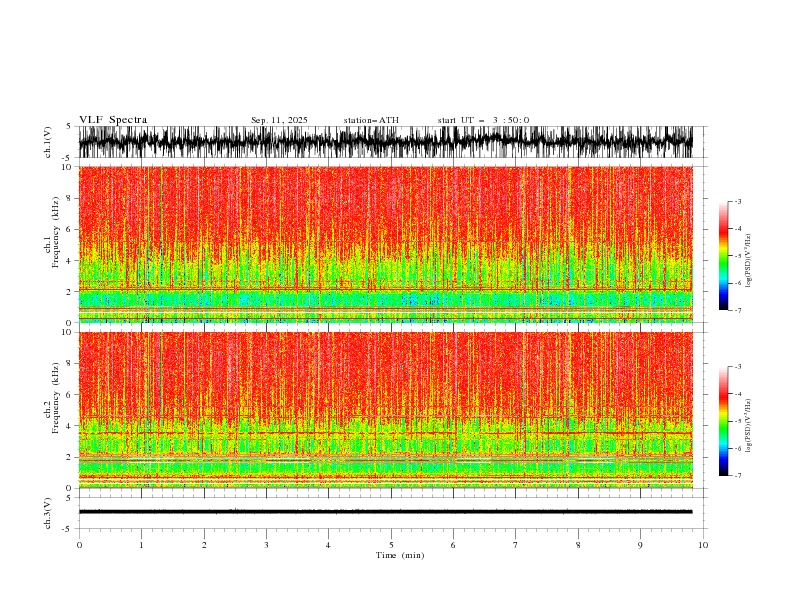Click the time axis tick label '10'
The height and width of the screenshot is (612, 792).
[703, 545]
